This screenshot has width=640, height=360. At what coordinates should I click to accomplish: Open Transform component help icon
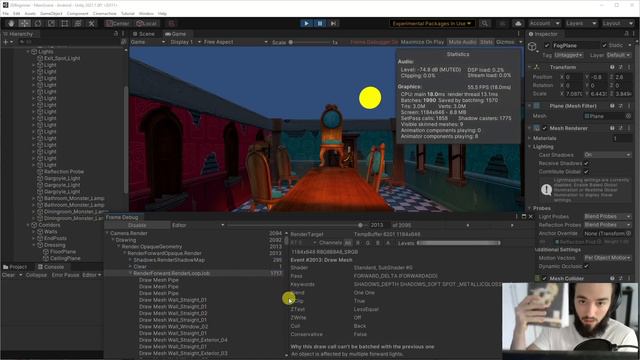(612, 67)
